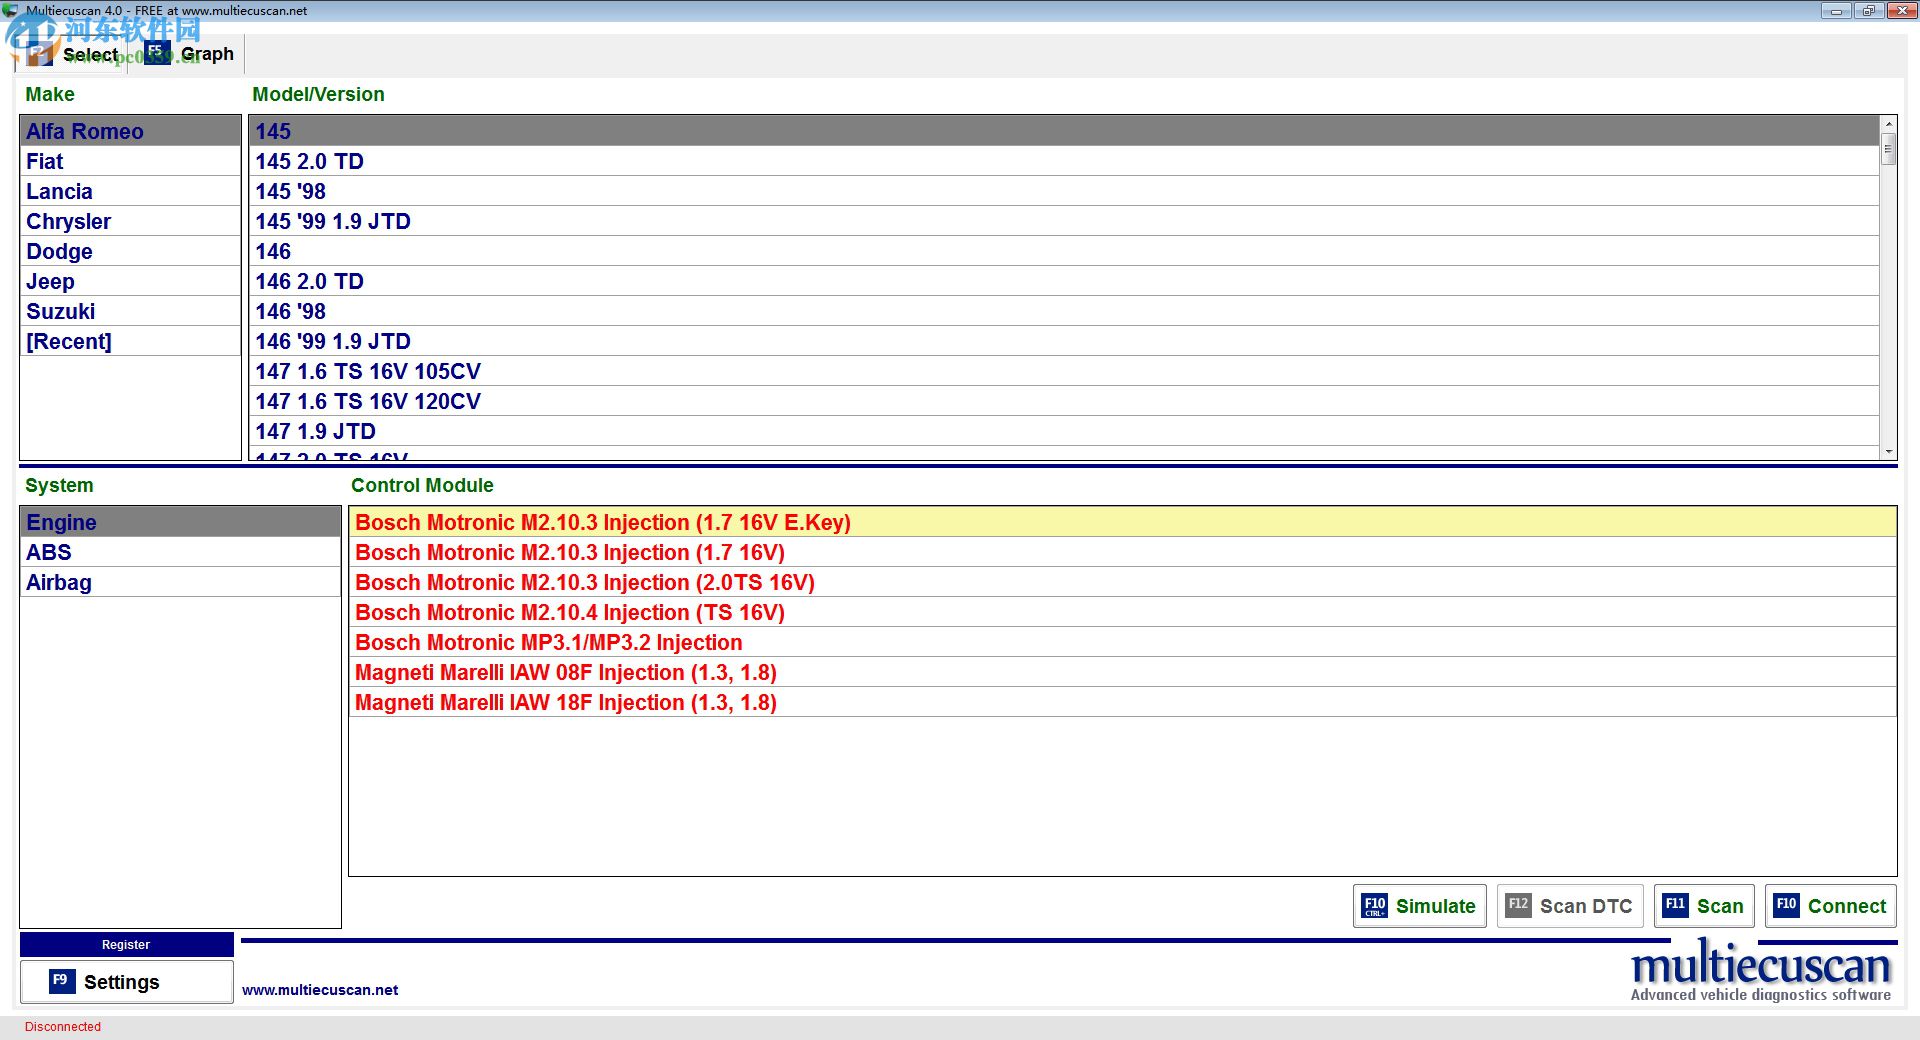Visit www.multiecuscan.net link
The image size is (1920, 1040).
[320, 990]
